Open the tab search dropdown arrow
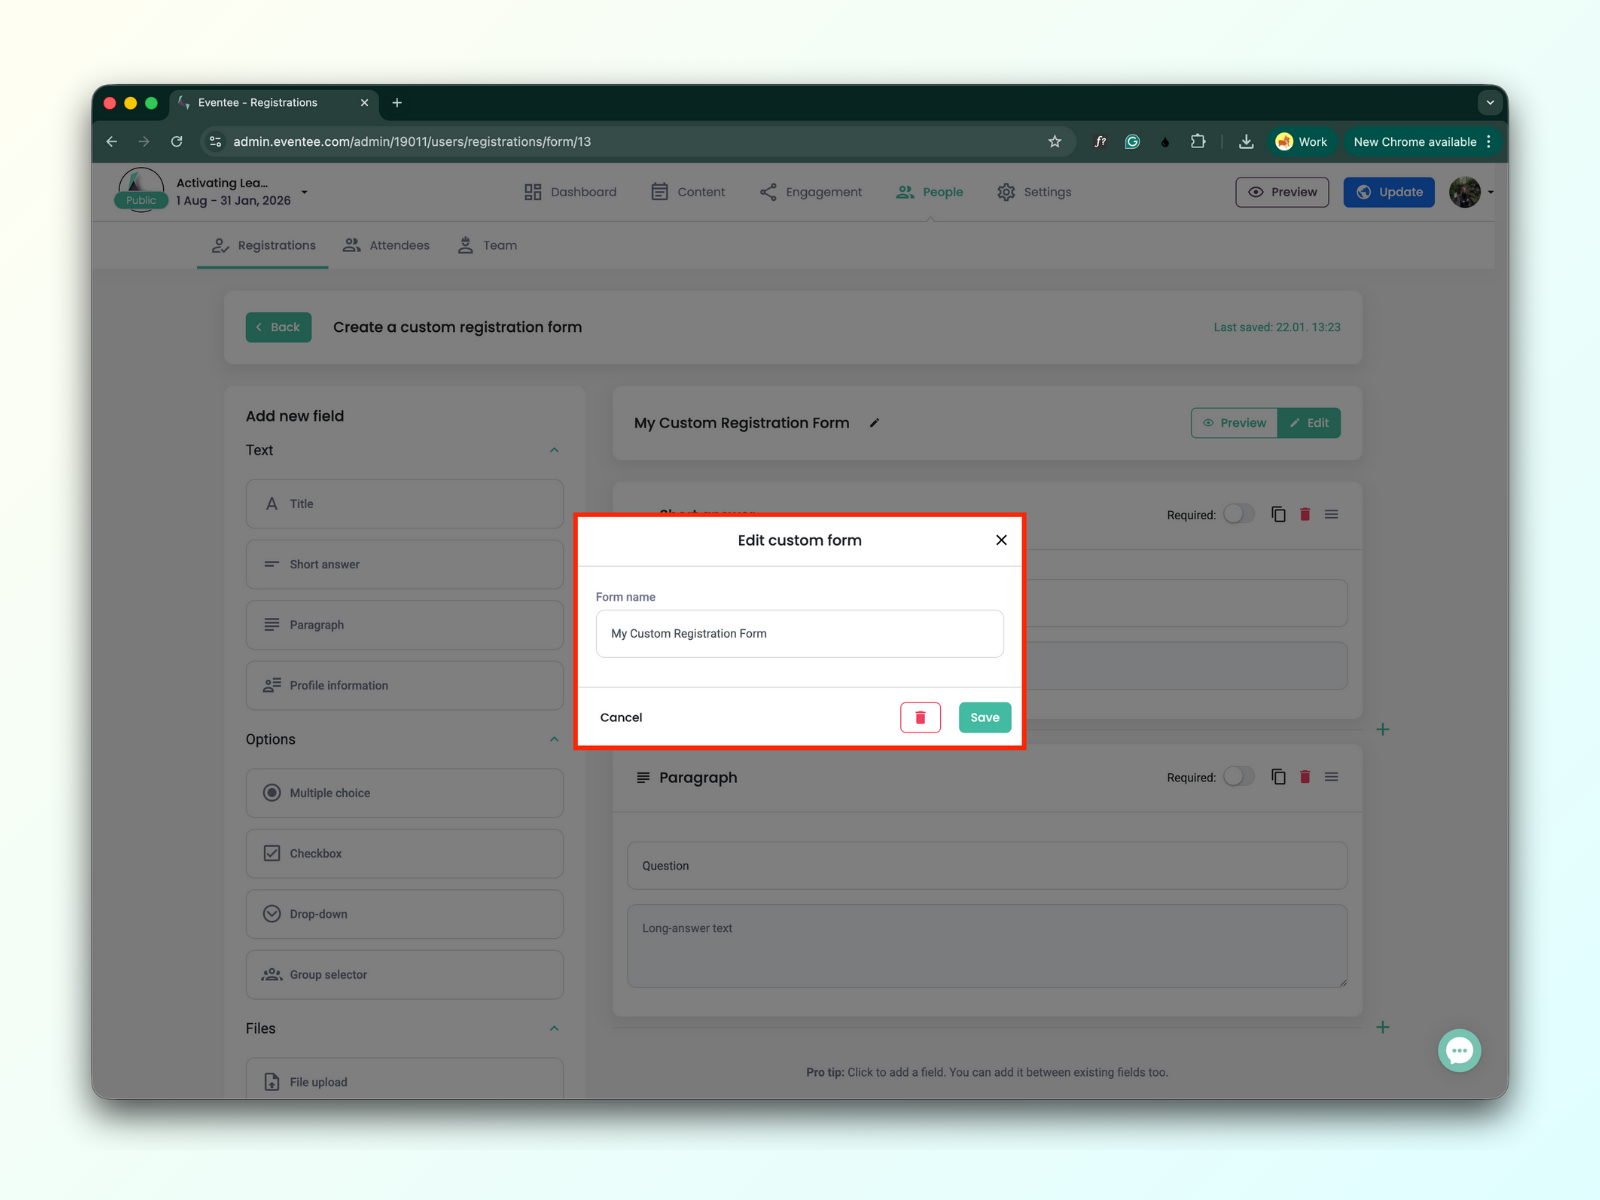Image resolution: width=1600 pixels, height=1200 pixels. point(1490,102)
